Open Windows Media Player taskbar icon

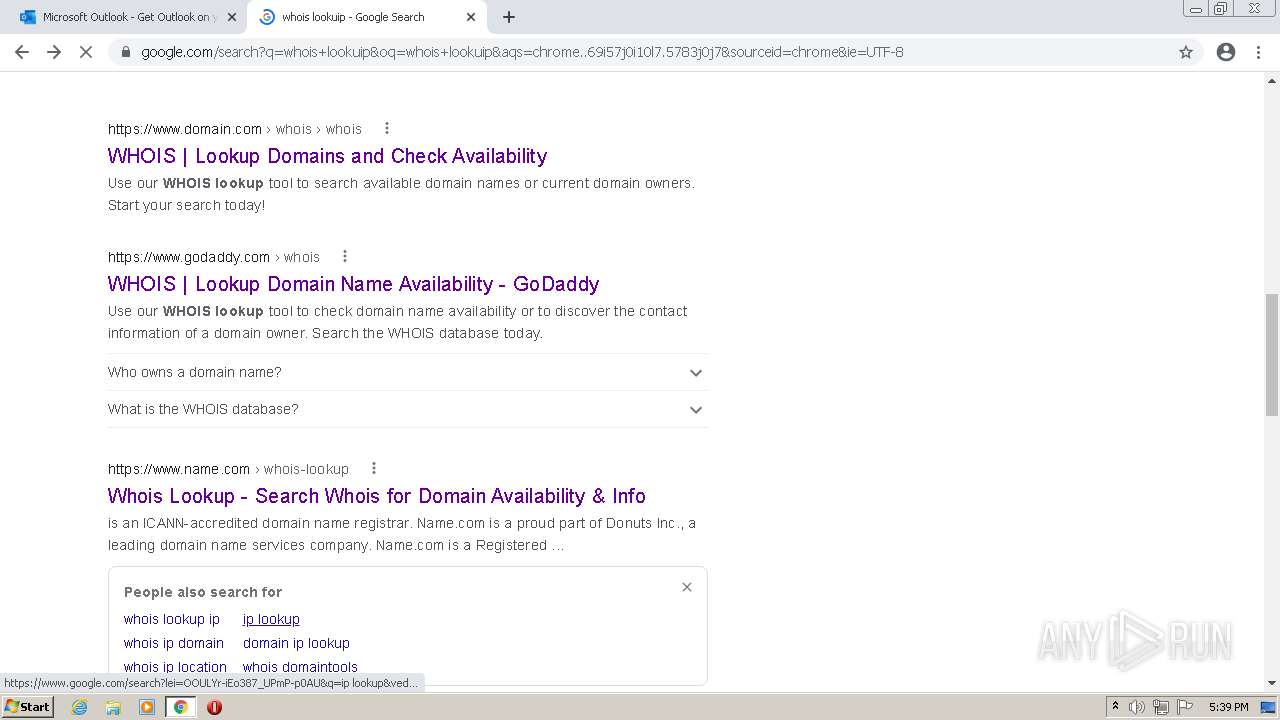[x=147, y=707]
